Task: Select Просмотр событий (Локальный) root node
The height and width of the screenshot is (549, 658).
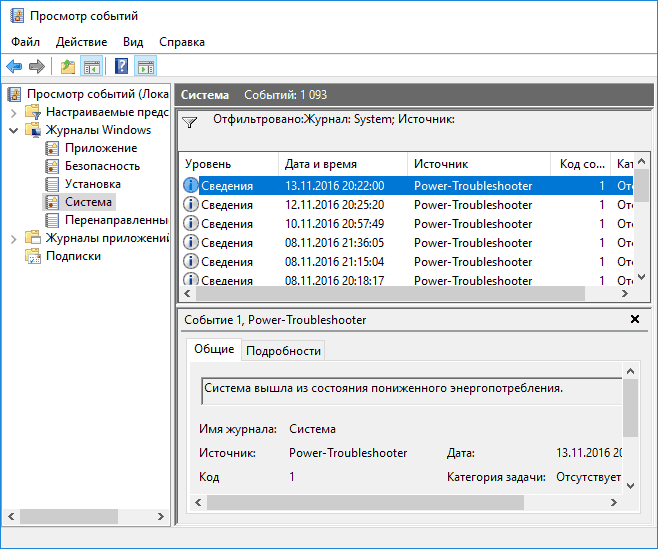Action: (98, 94)
